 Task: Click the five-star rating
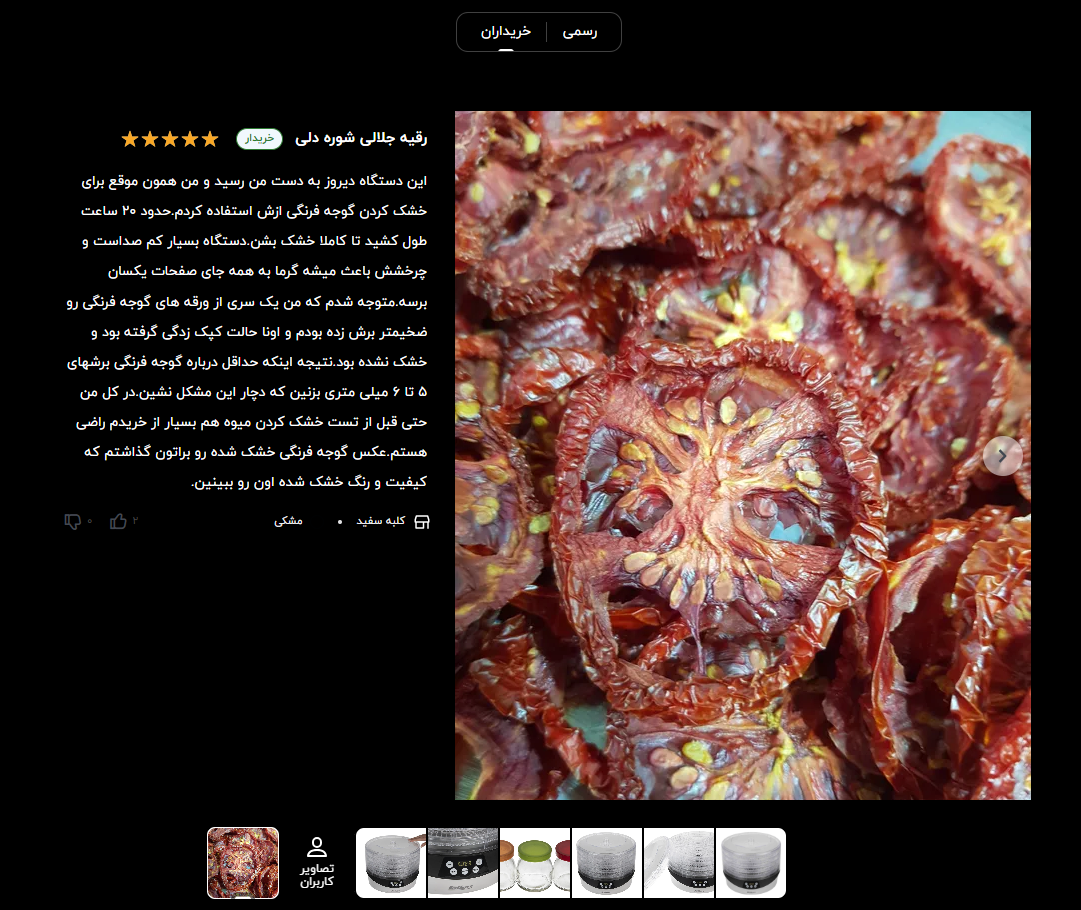coord(170,139)
